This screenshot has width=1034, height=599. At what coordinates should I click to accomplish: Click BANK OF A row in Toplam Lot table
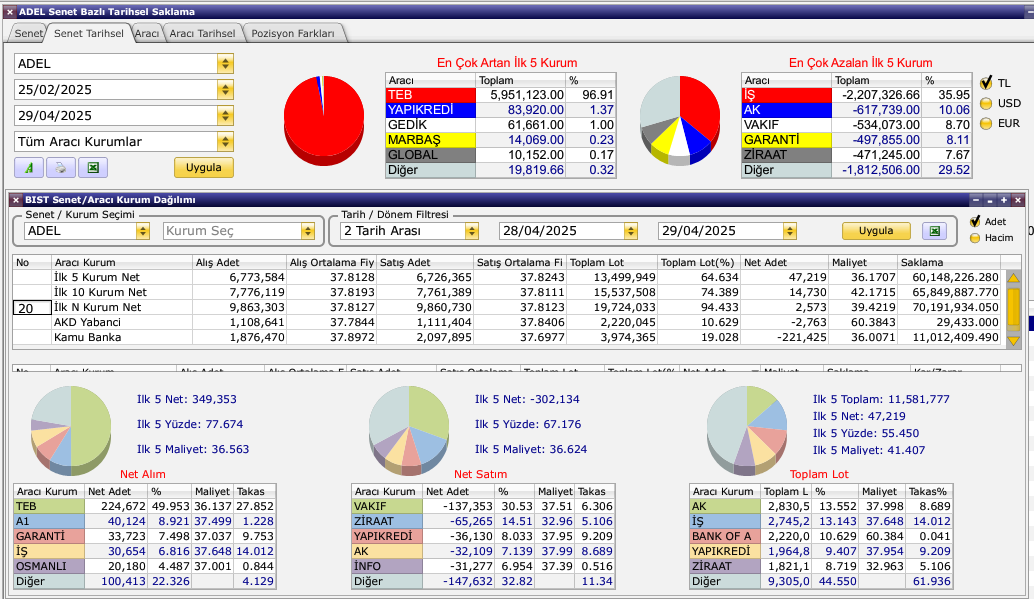822,536
